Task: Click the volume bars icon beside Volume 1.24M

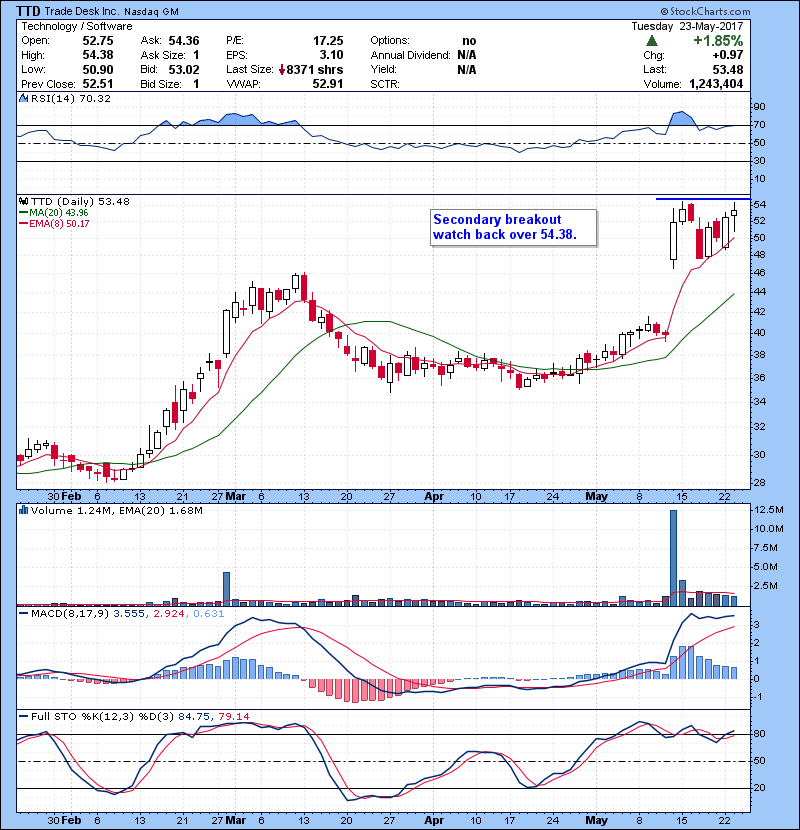Action: coord(23,510)
